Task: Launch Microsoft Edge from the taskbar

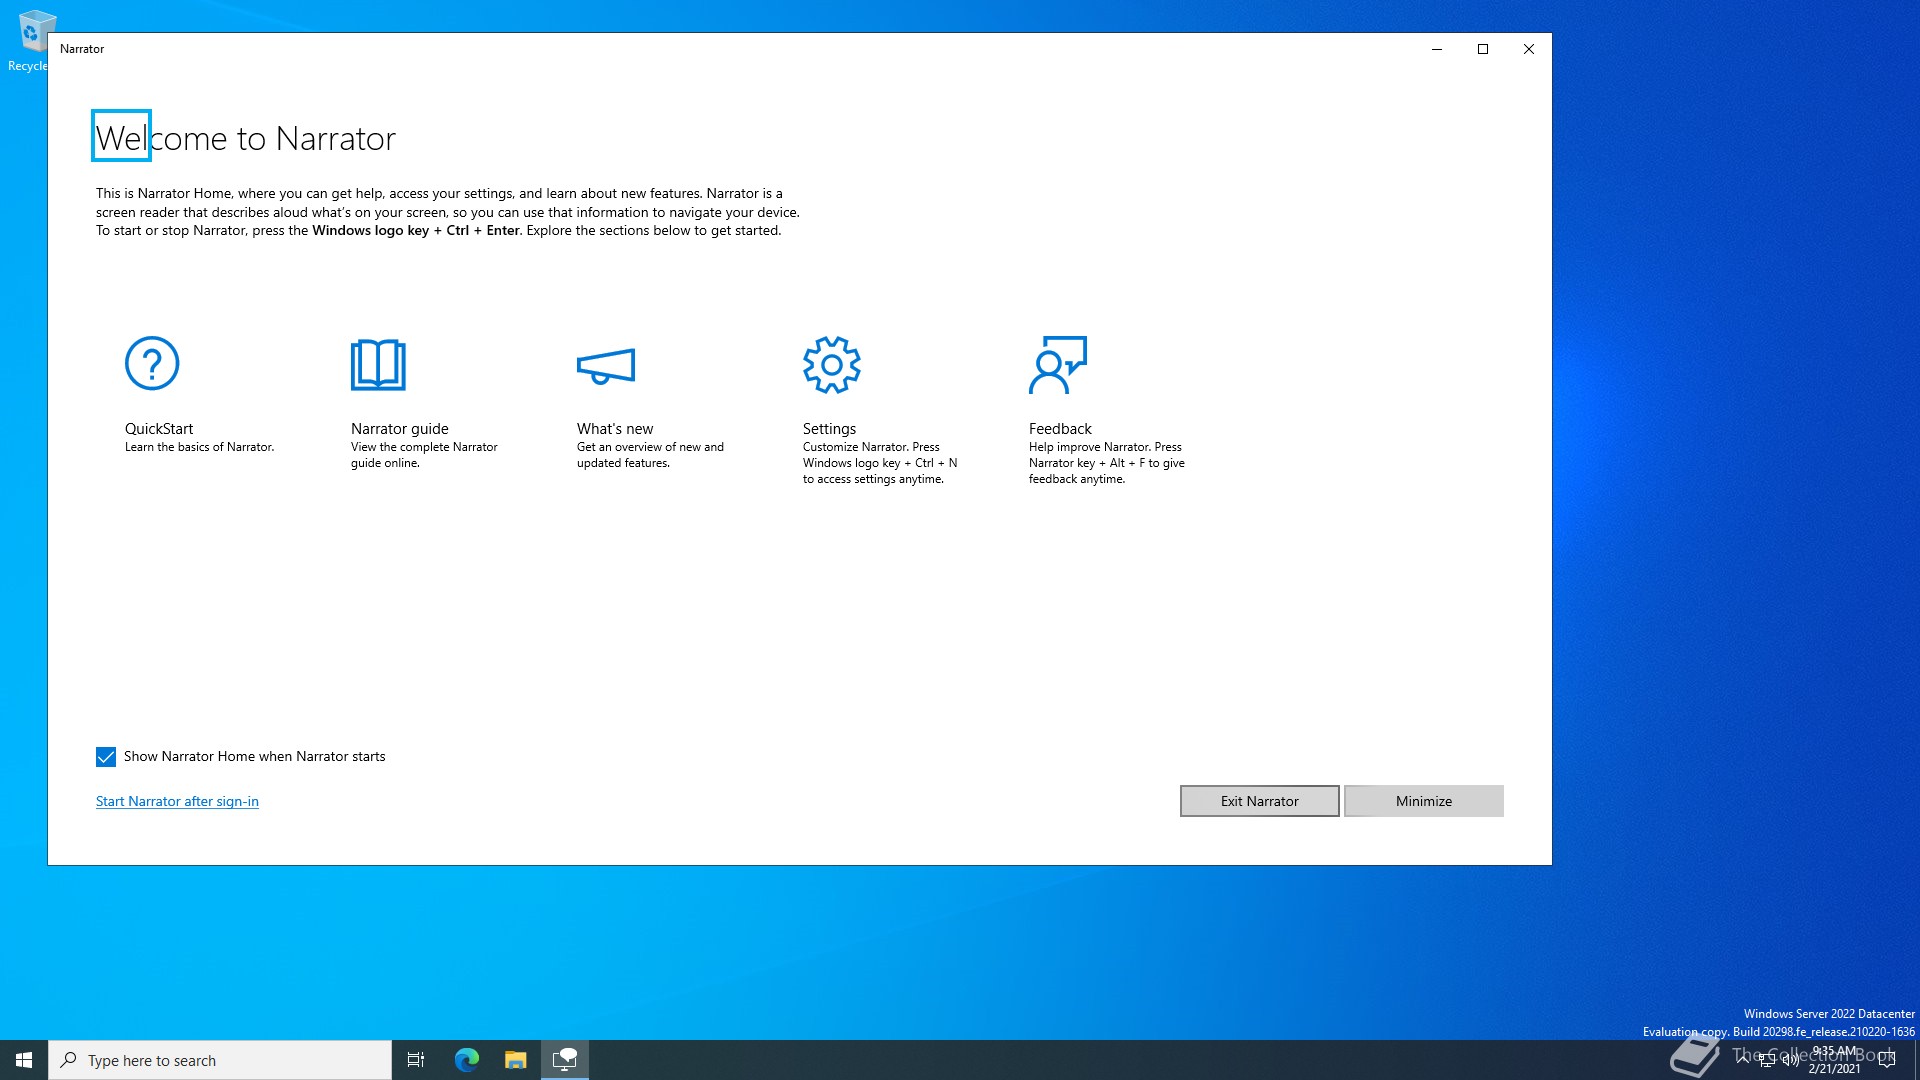Action: tap(467, 1060)
